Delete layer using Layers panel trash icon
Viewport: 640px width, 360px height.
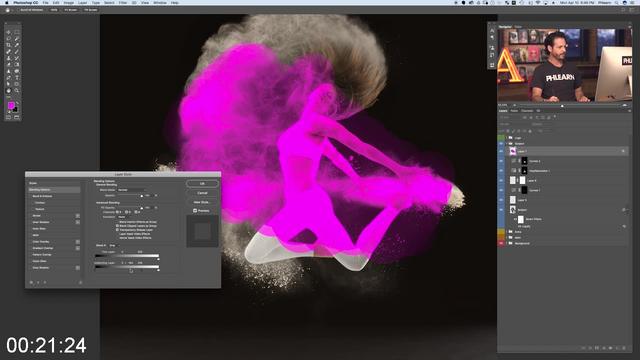pos(624,348)
